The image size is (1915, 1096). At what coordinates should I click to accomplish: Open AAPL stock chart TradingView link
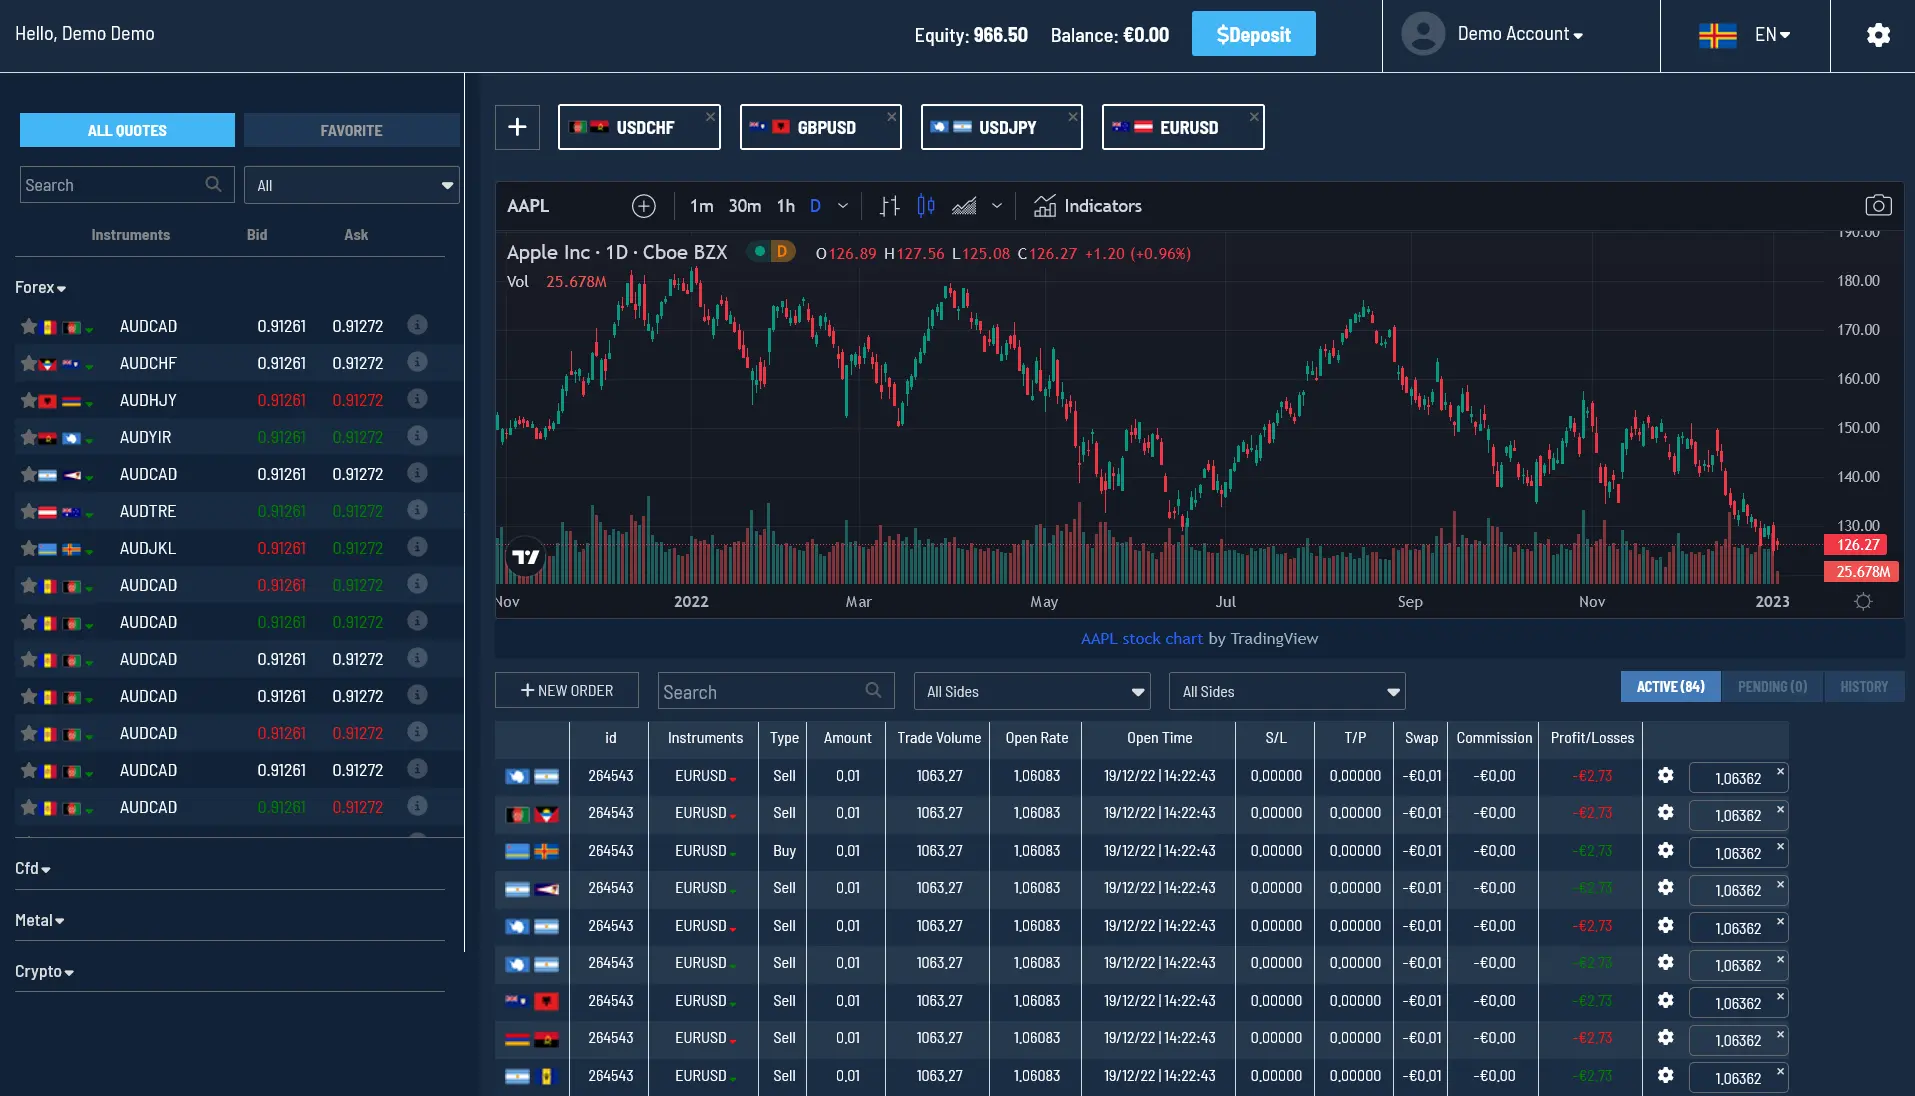1142,638
